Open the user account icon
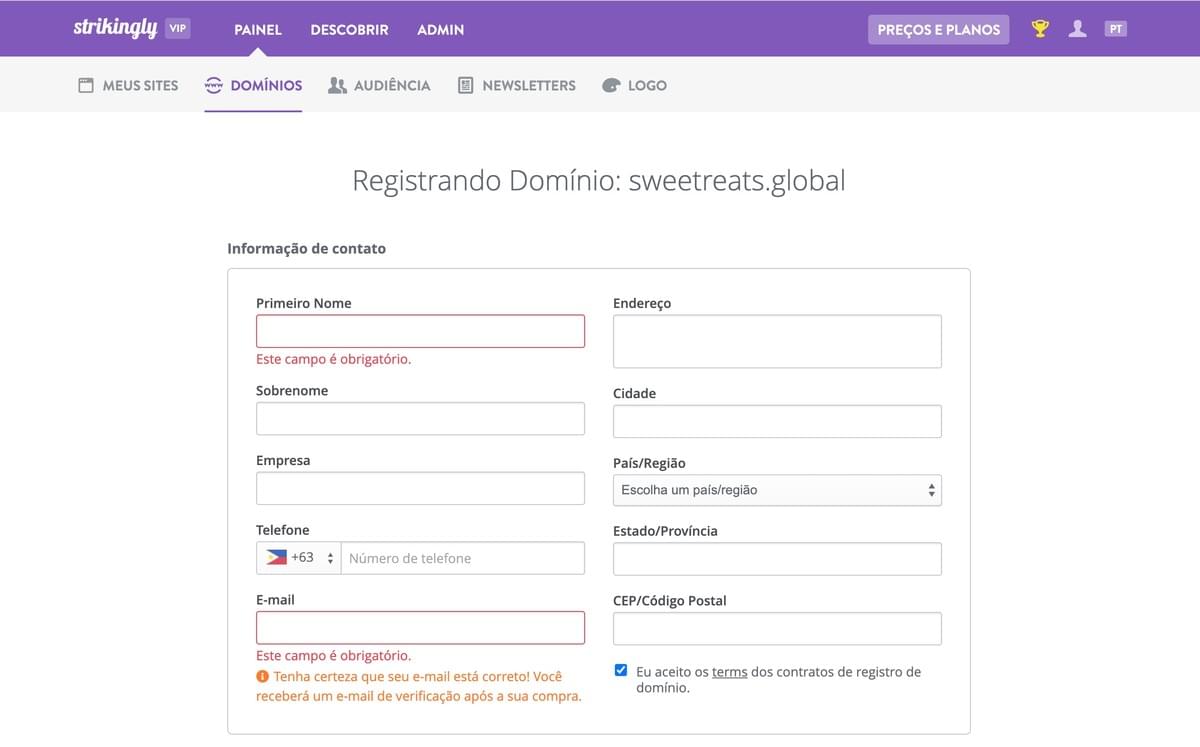1200x747 pixels. click(x=1077, y=29)
